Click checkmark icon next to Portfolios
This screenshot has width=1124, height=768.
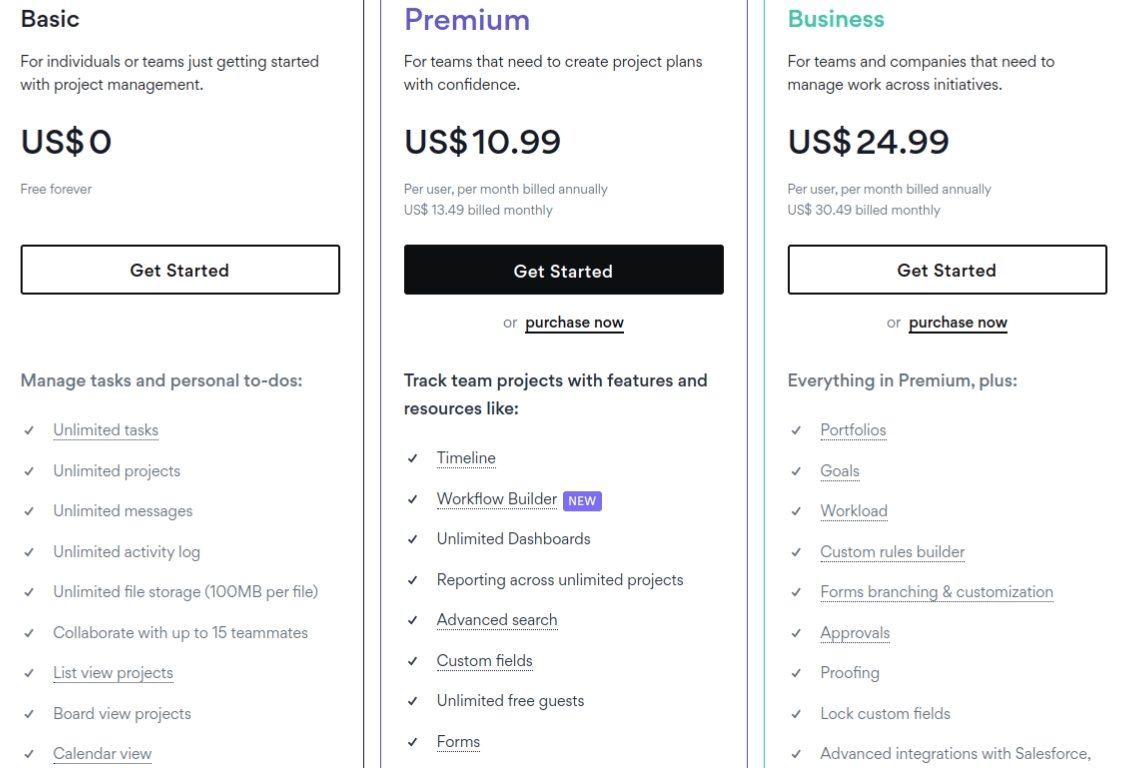tap(796, 430)
